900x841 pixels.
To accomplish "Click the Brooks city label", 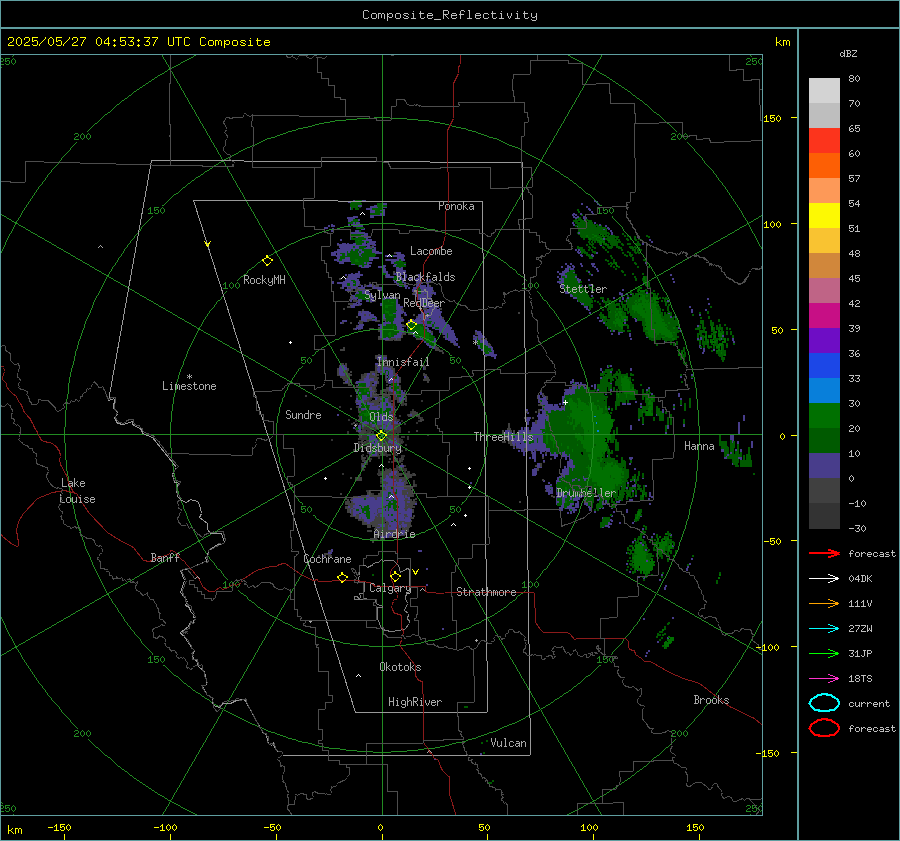I will pos(711,700).
